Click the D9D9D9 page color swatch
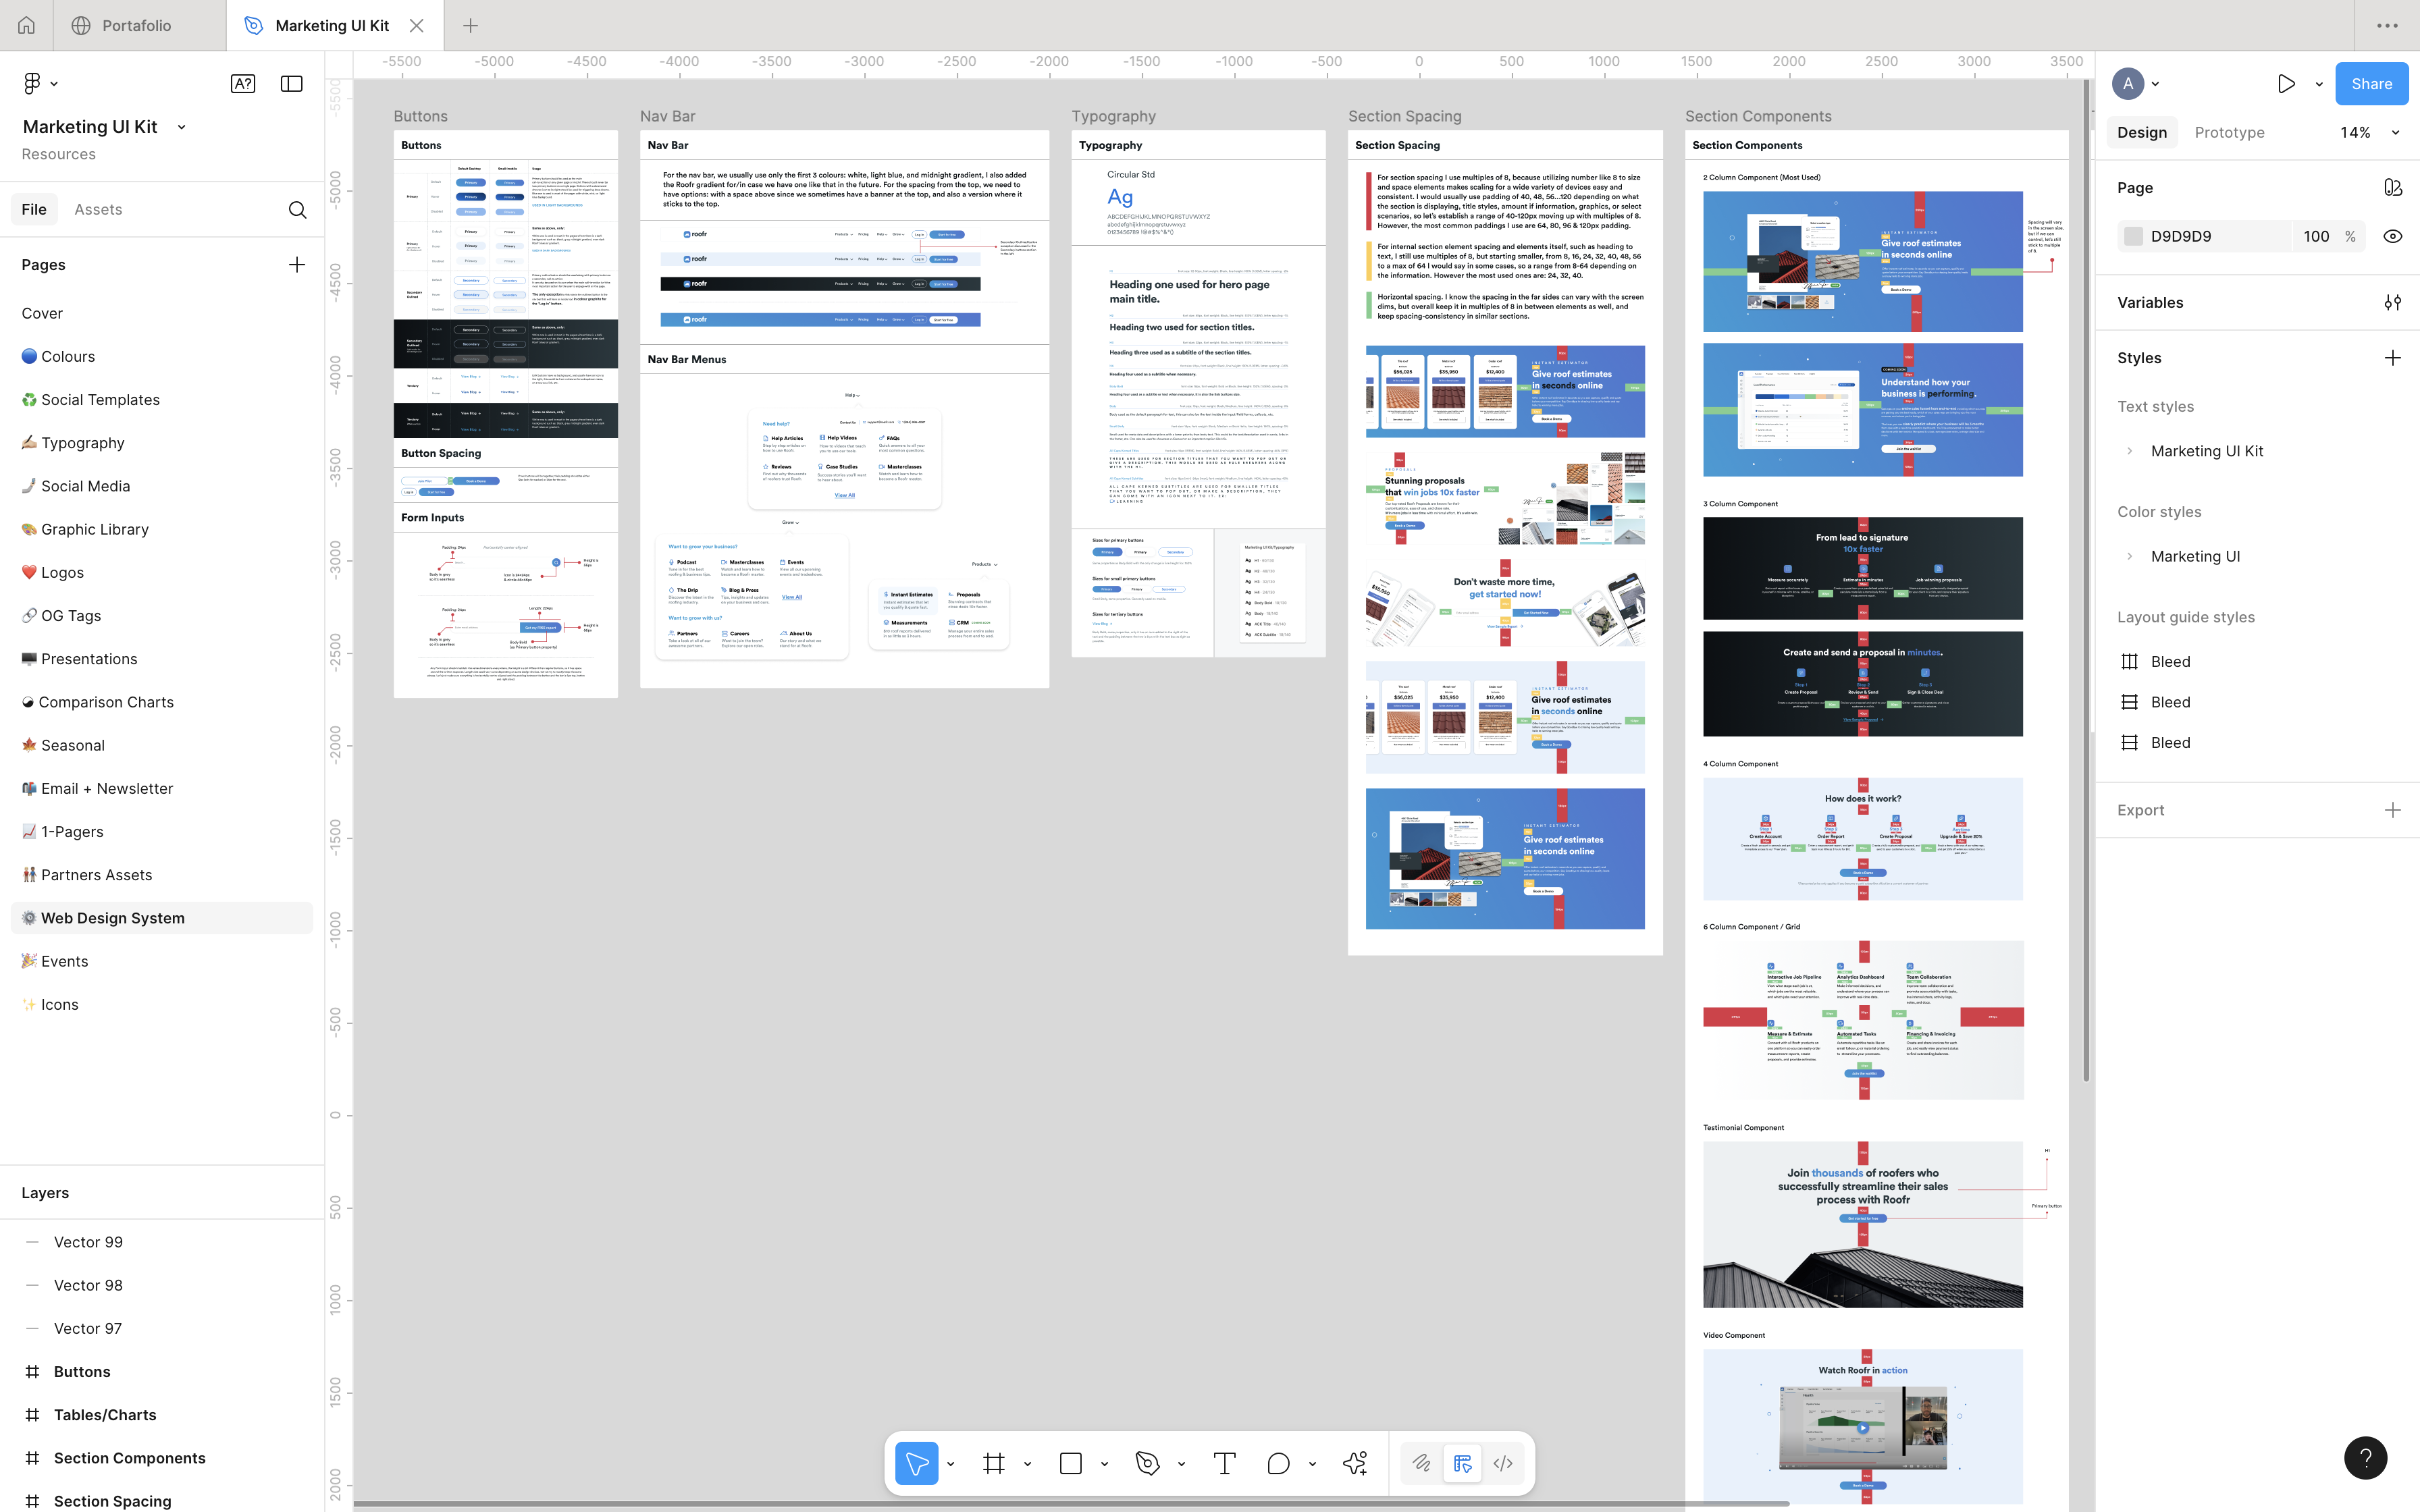This screenshot has height=1512, width=2420. (x=2133, y=237)
